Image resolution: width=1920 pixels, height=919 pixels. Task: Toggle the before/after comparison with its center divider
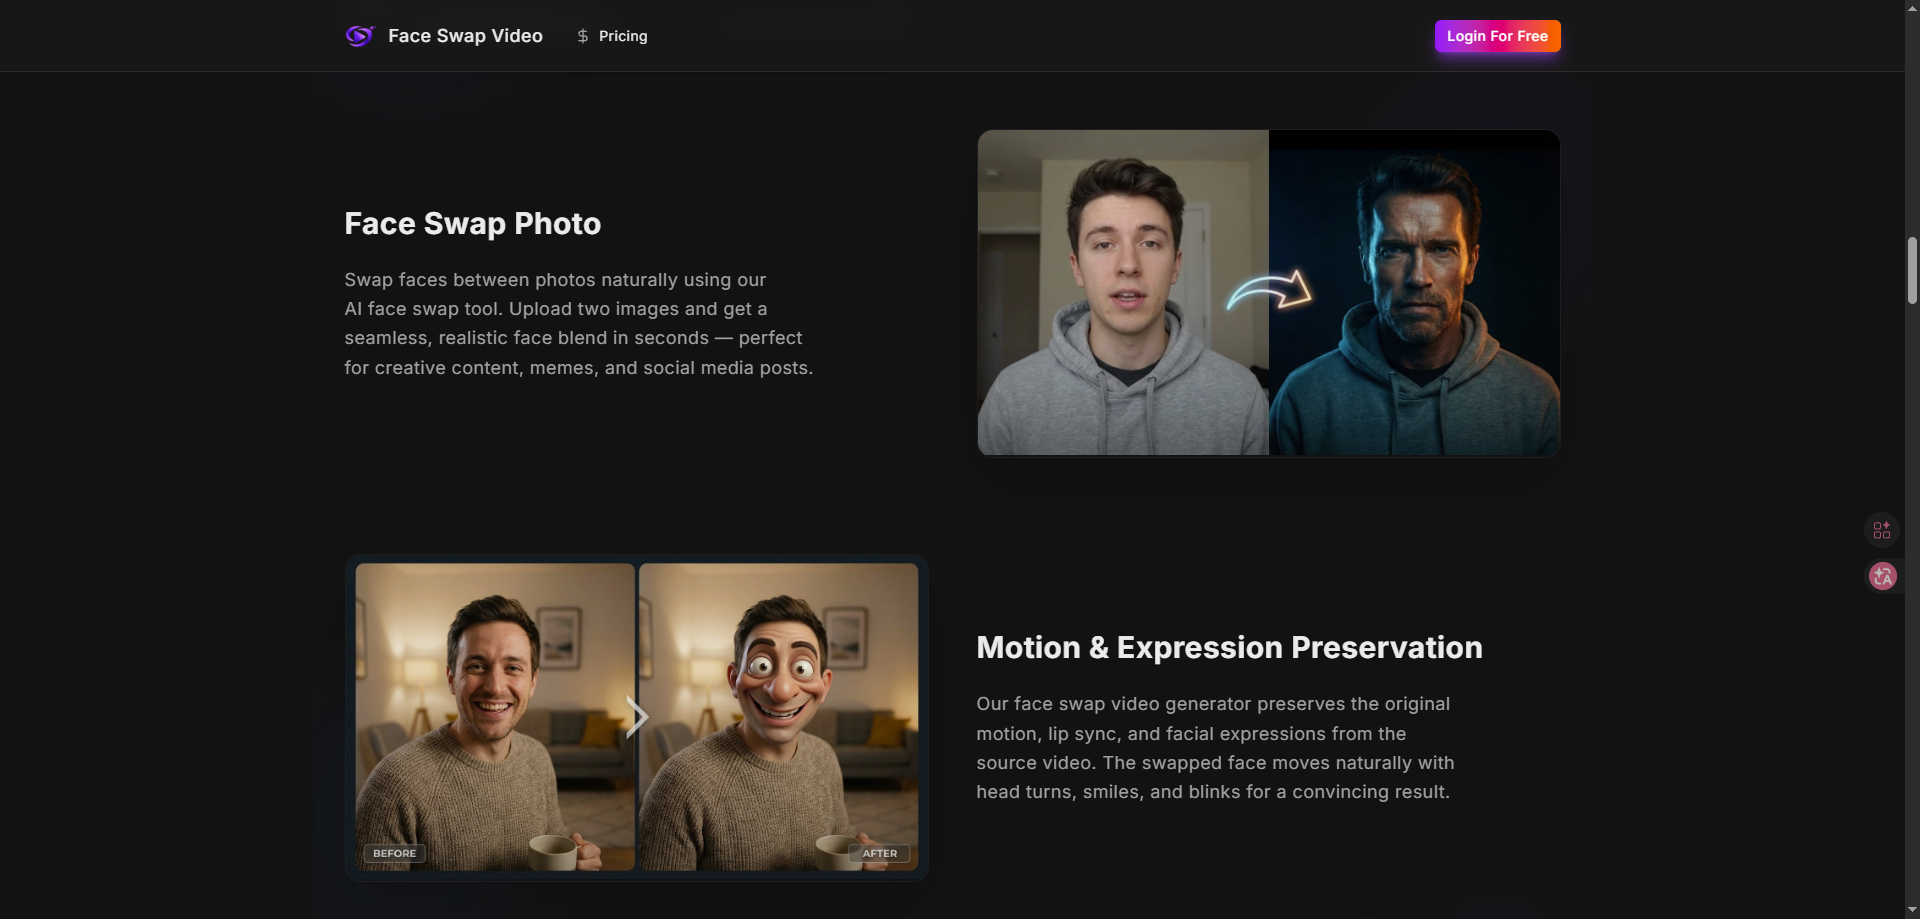(x=637, y=716)
